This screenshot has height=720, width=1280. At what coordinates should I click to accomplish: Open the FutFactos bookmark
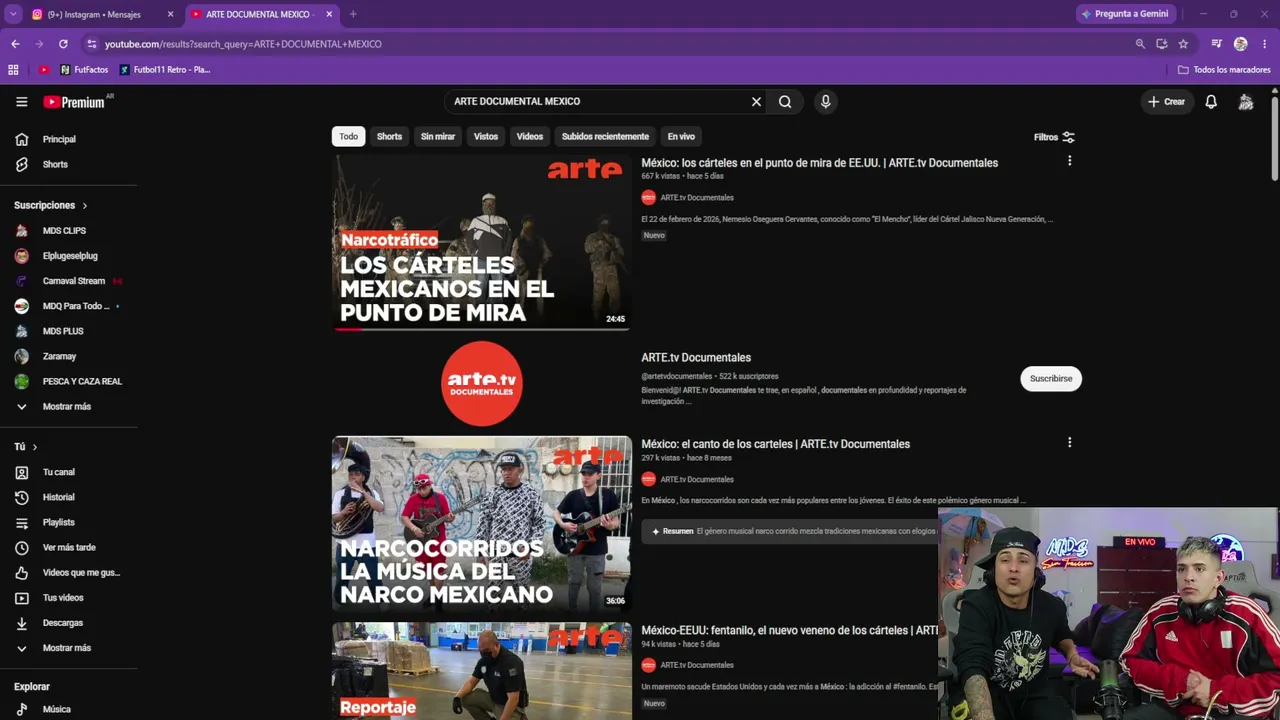click(x=84, y=70)
